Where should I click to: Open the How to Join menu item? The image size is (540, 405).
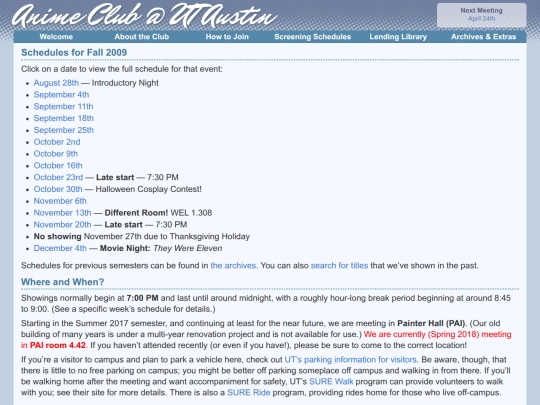(x=227, y=37)
